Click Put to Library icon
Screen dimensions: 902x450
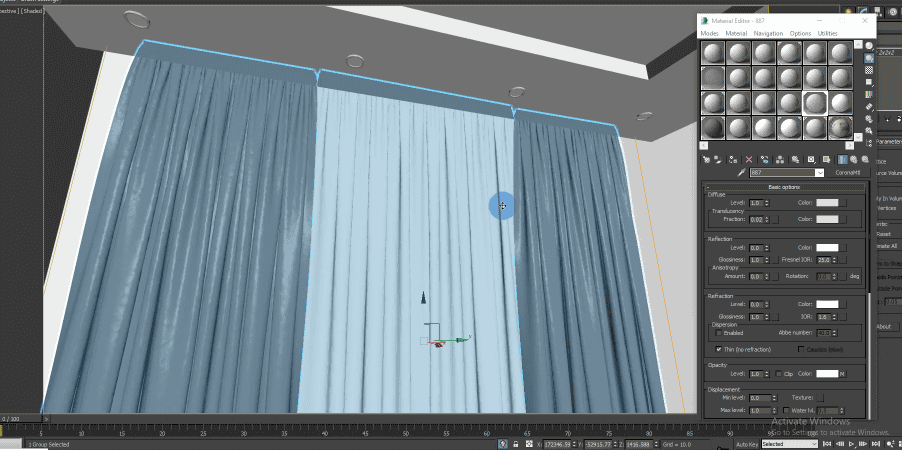click(x=795, y=159)
